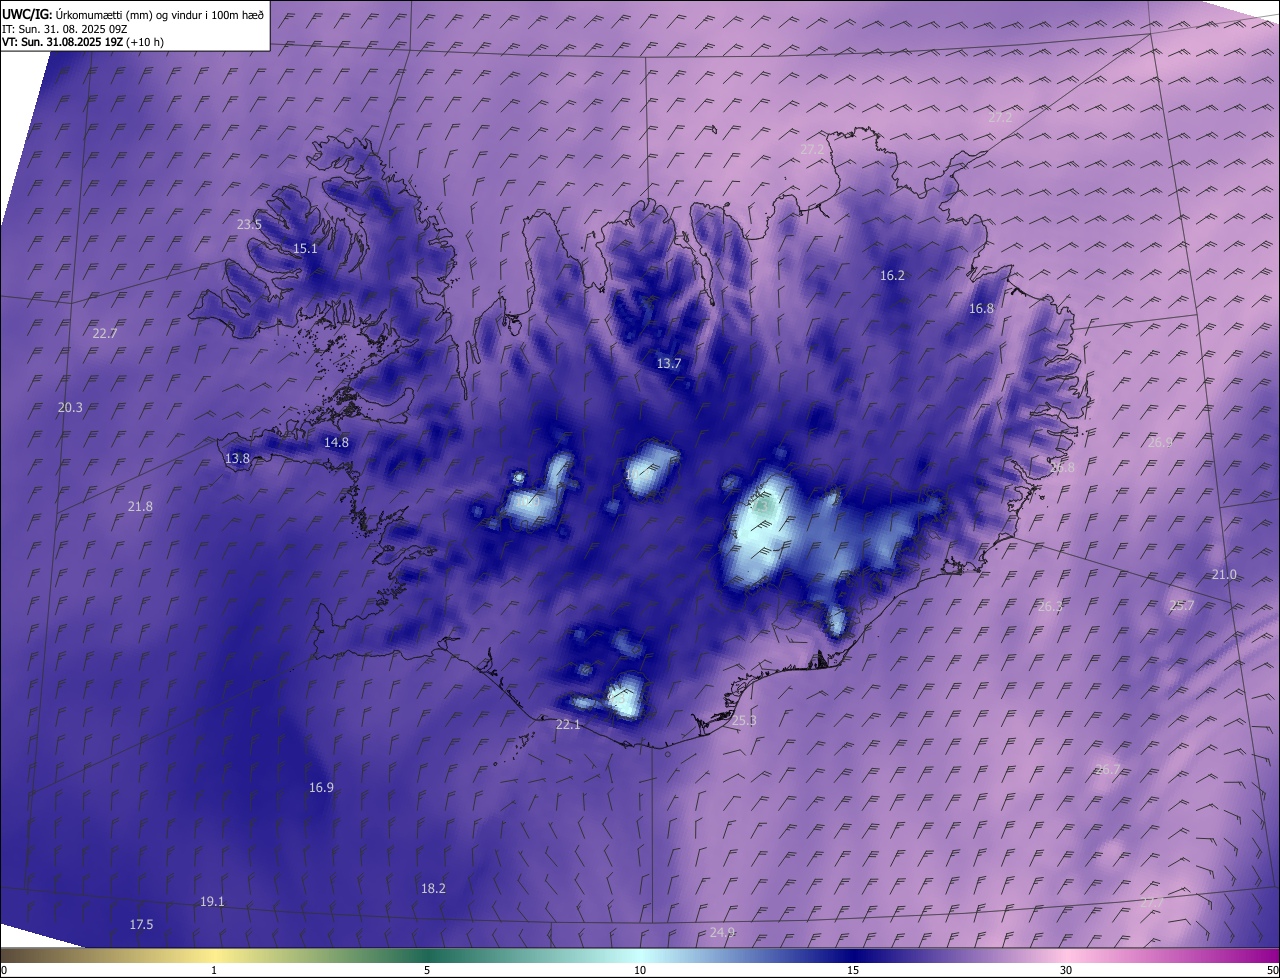The image size is (1280, 978).
Task: Select the IT initialization time line
Action: [x=65, y=29]
